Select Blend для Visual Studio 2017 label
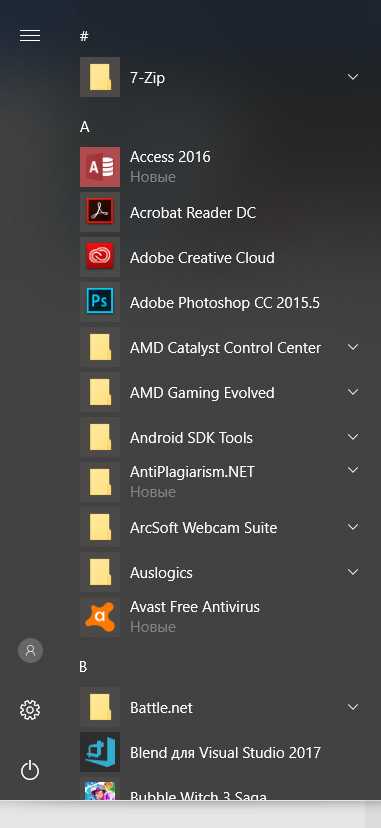Screen dimensions: 381x828 (x=225, y=752)
